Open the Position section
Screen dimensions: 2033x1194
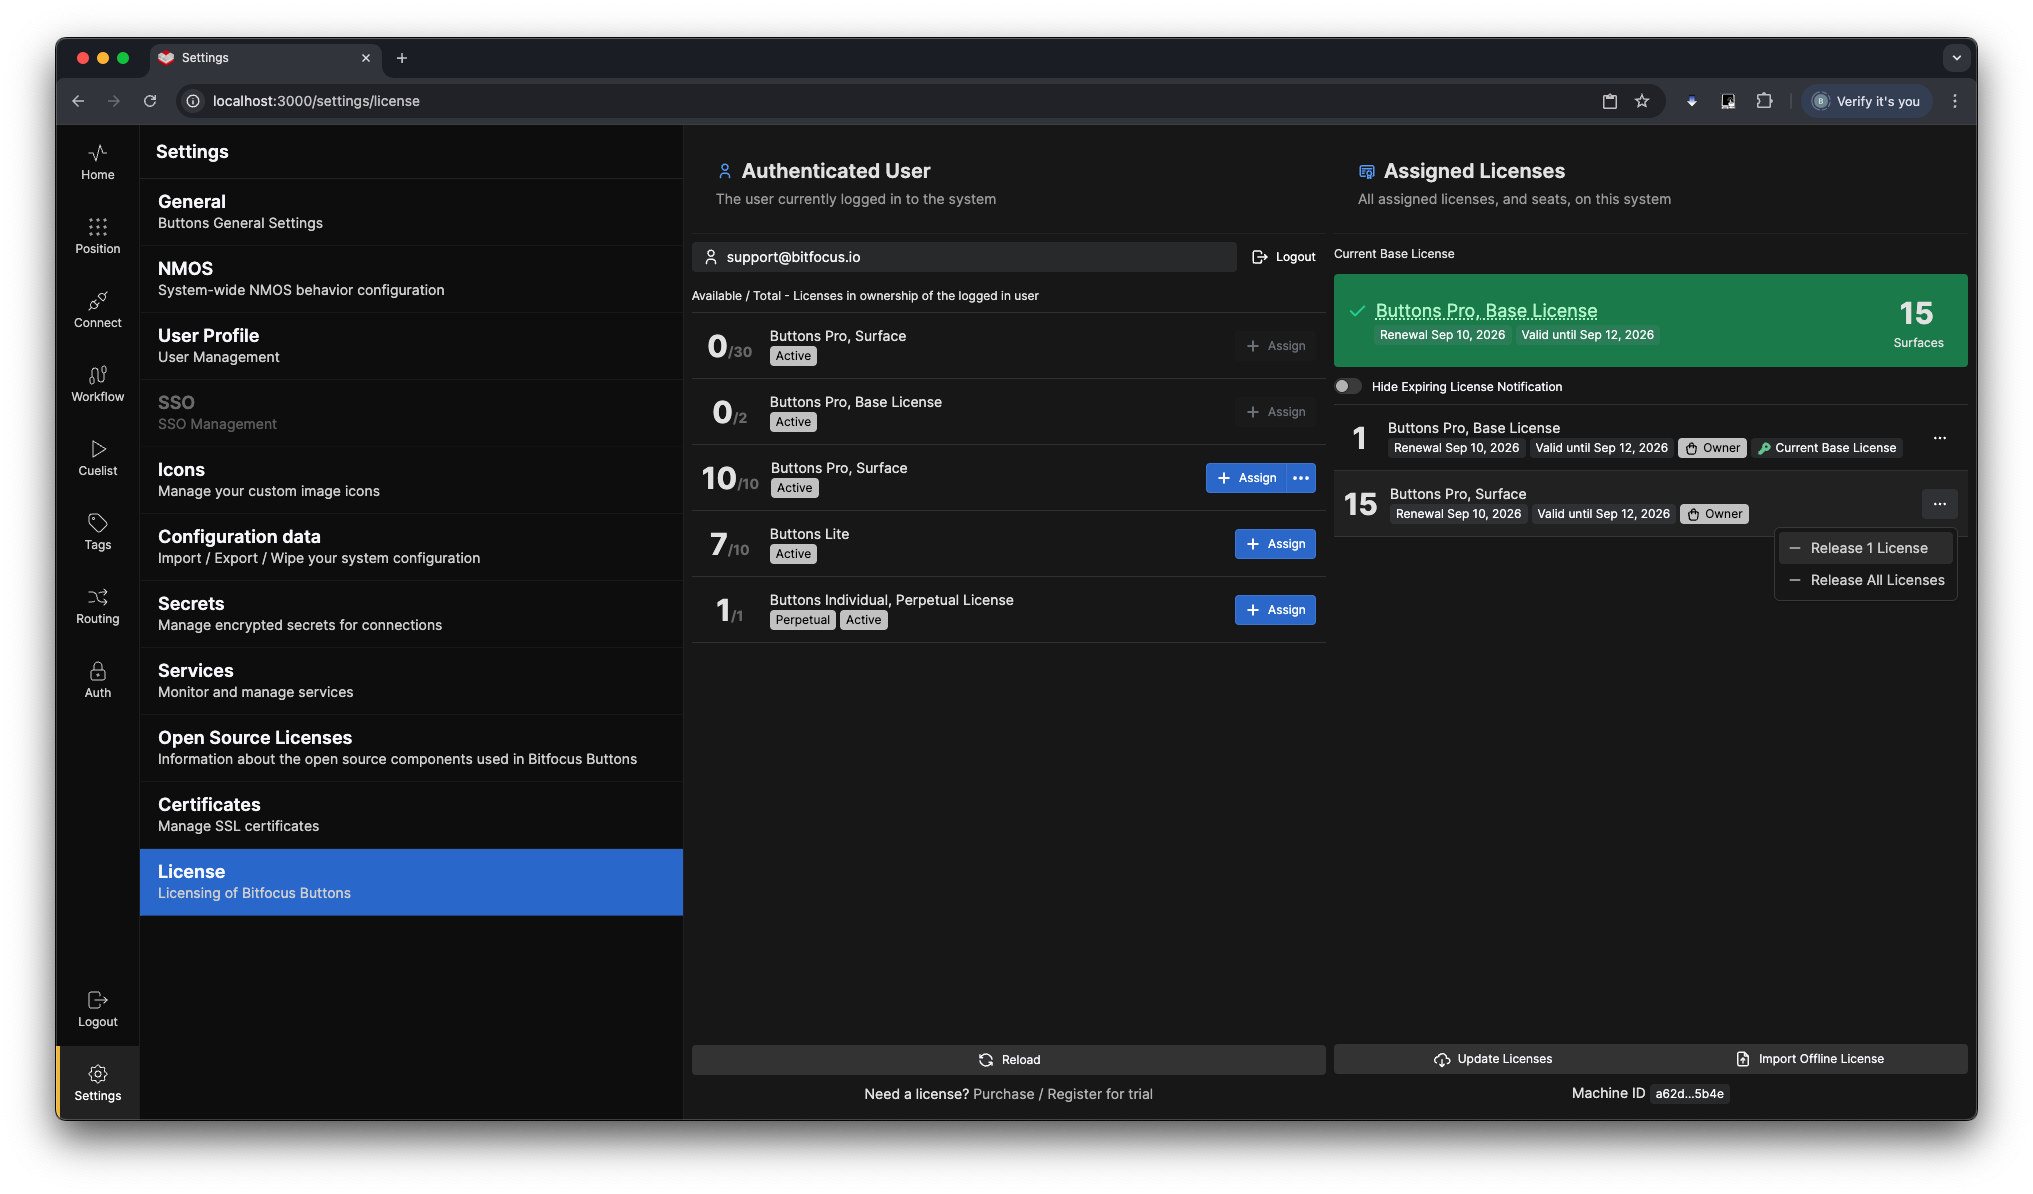97,236
